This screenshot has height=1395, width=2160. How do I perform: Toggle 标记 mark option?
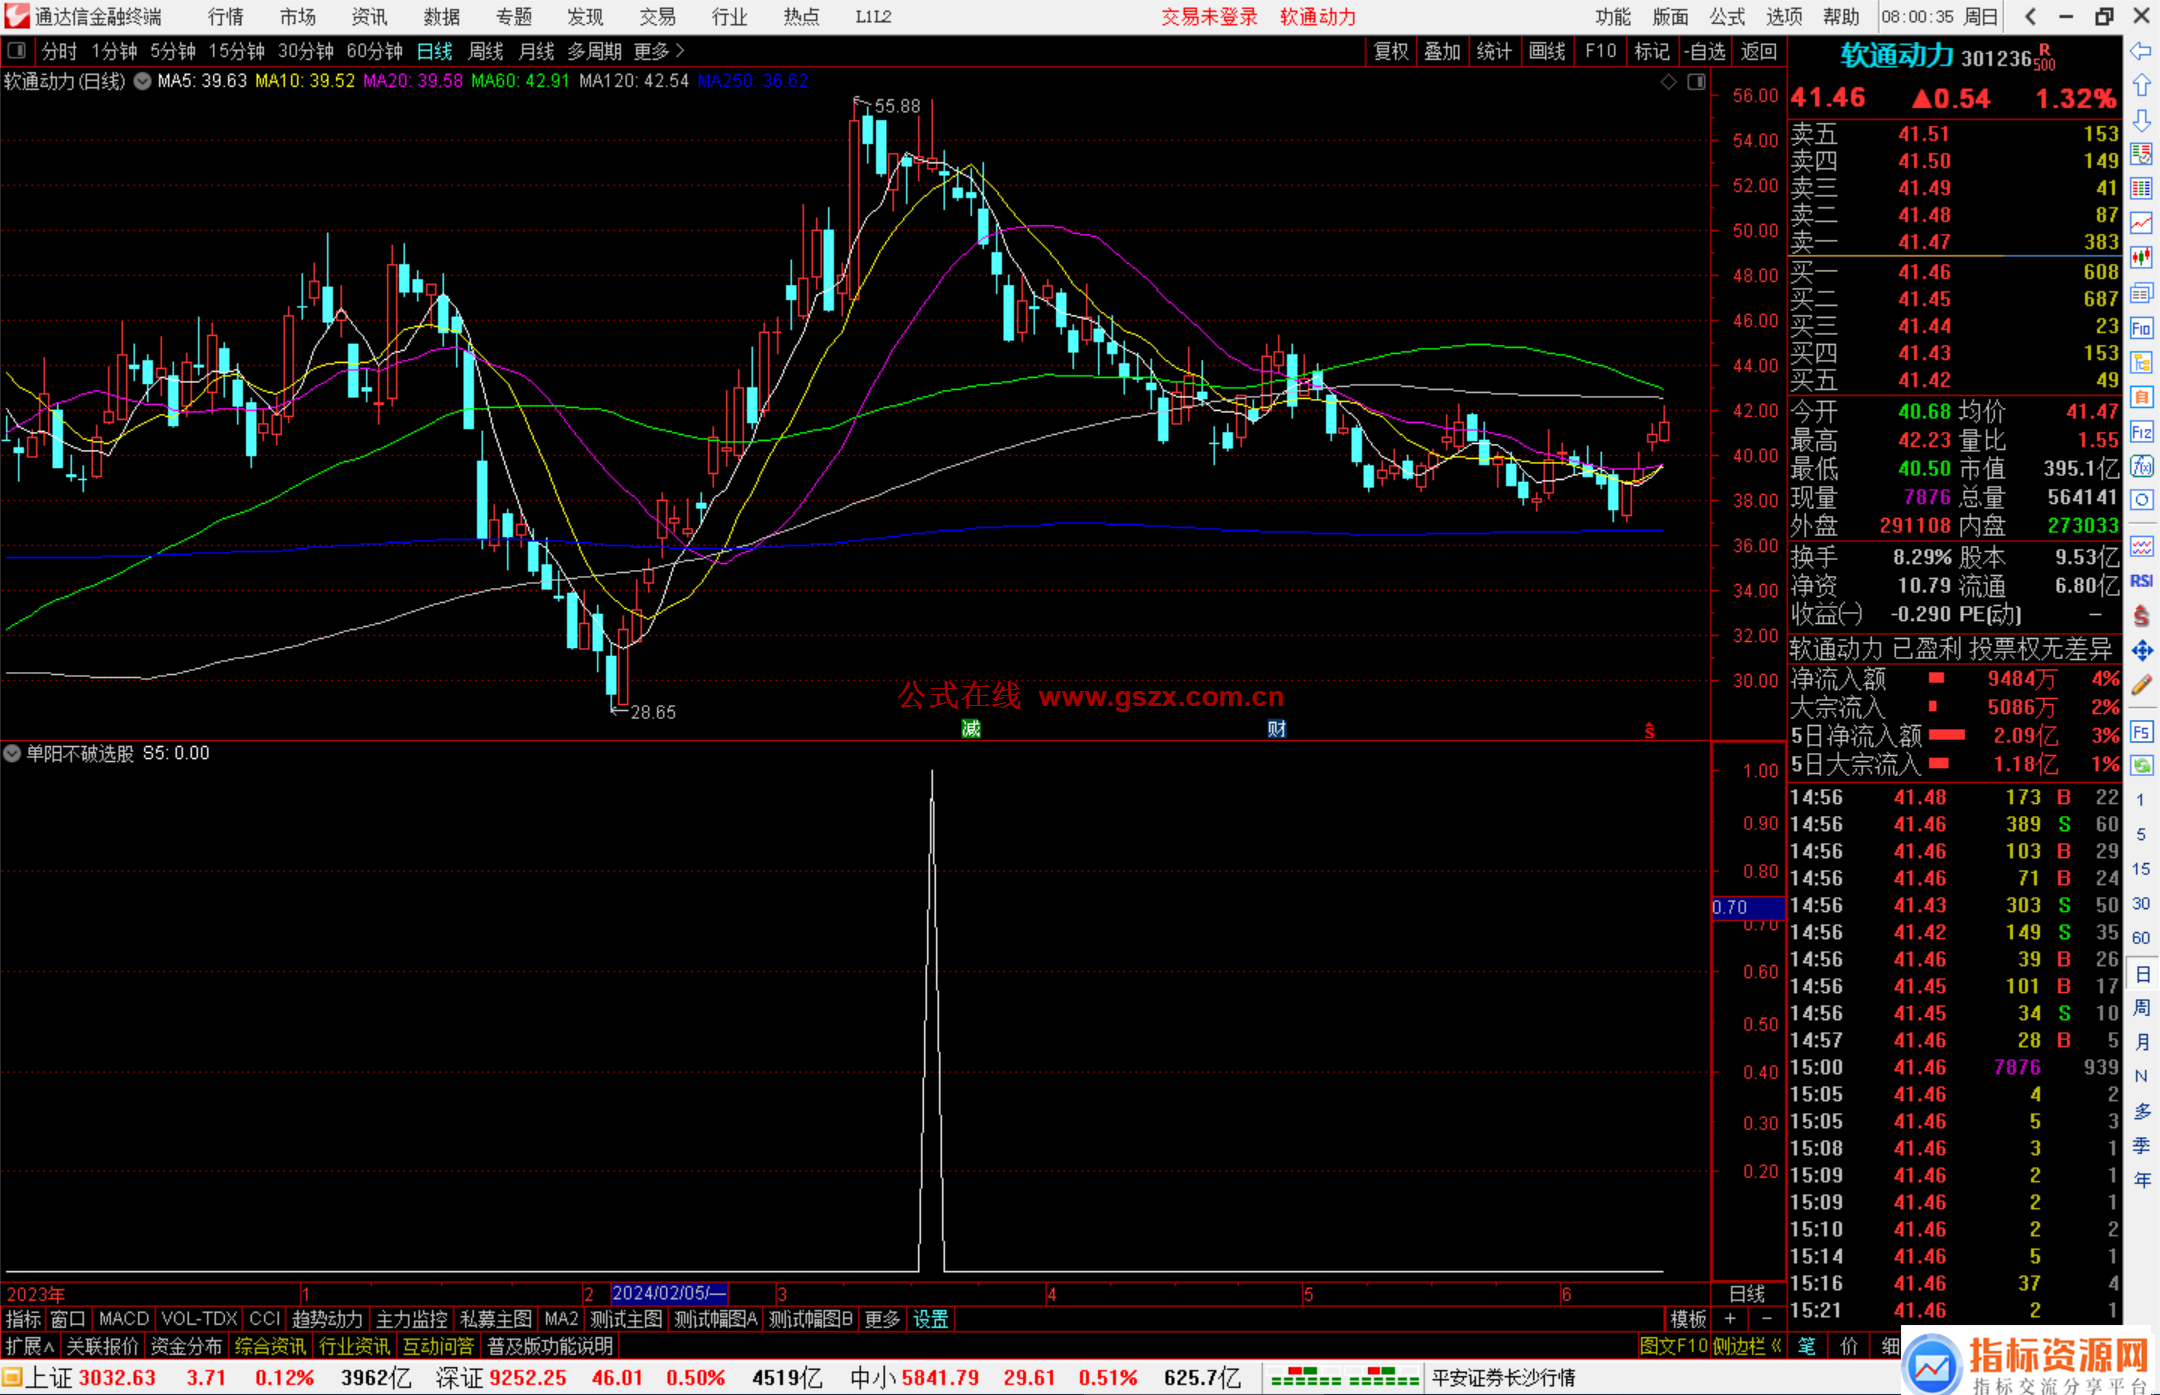coord(1651,51)
